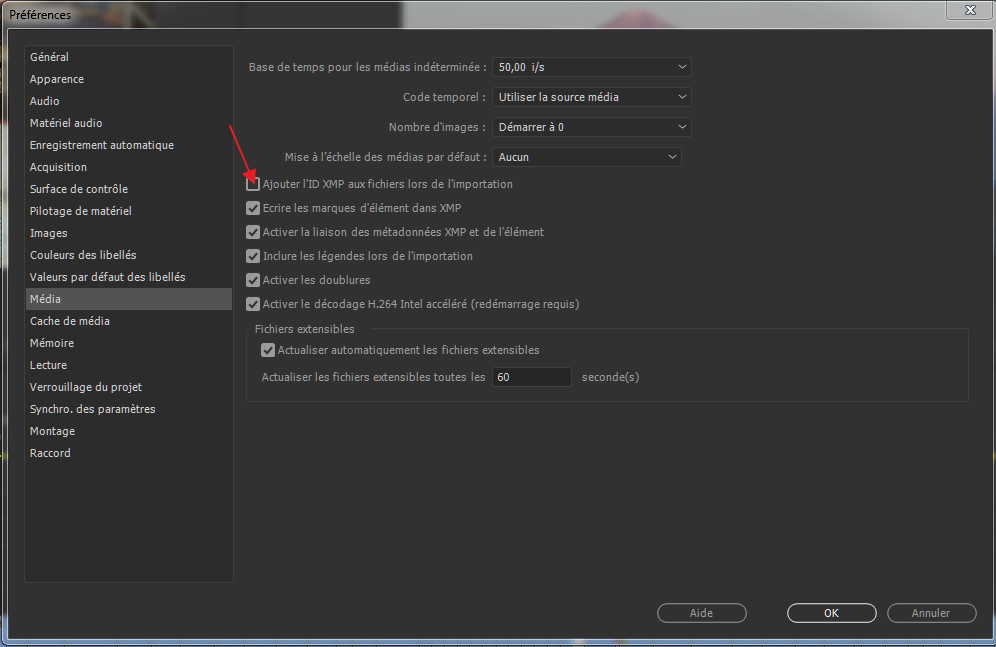Toggle Activer la liaison des métadonnées XMP
Image resolution: width=996 pixels, height=647 pixels.
(253, 232)
